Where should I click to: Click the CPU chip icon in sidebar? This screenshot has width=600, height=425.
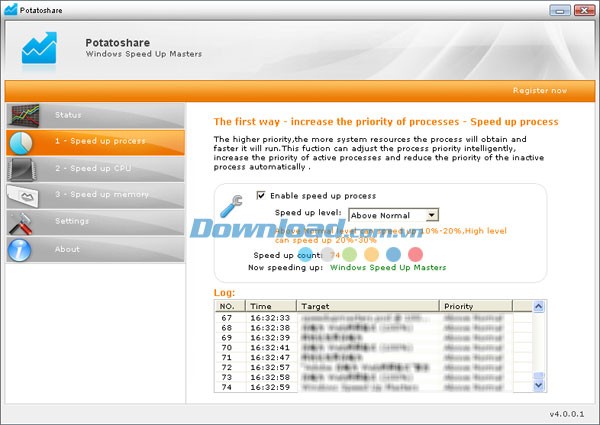(22, 169)
